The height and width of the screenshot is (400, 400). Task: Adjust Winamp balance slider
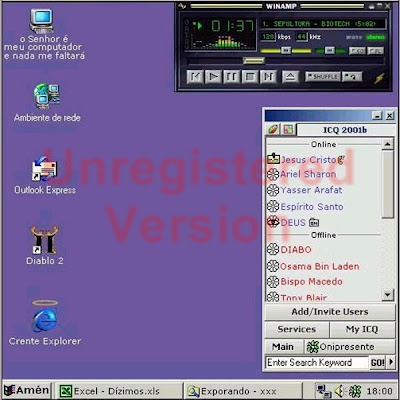pyautogui.click(x=330, y=50)
